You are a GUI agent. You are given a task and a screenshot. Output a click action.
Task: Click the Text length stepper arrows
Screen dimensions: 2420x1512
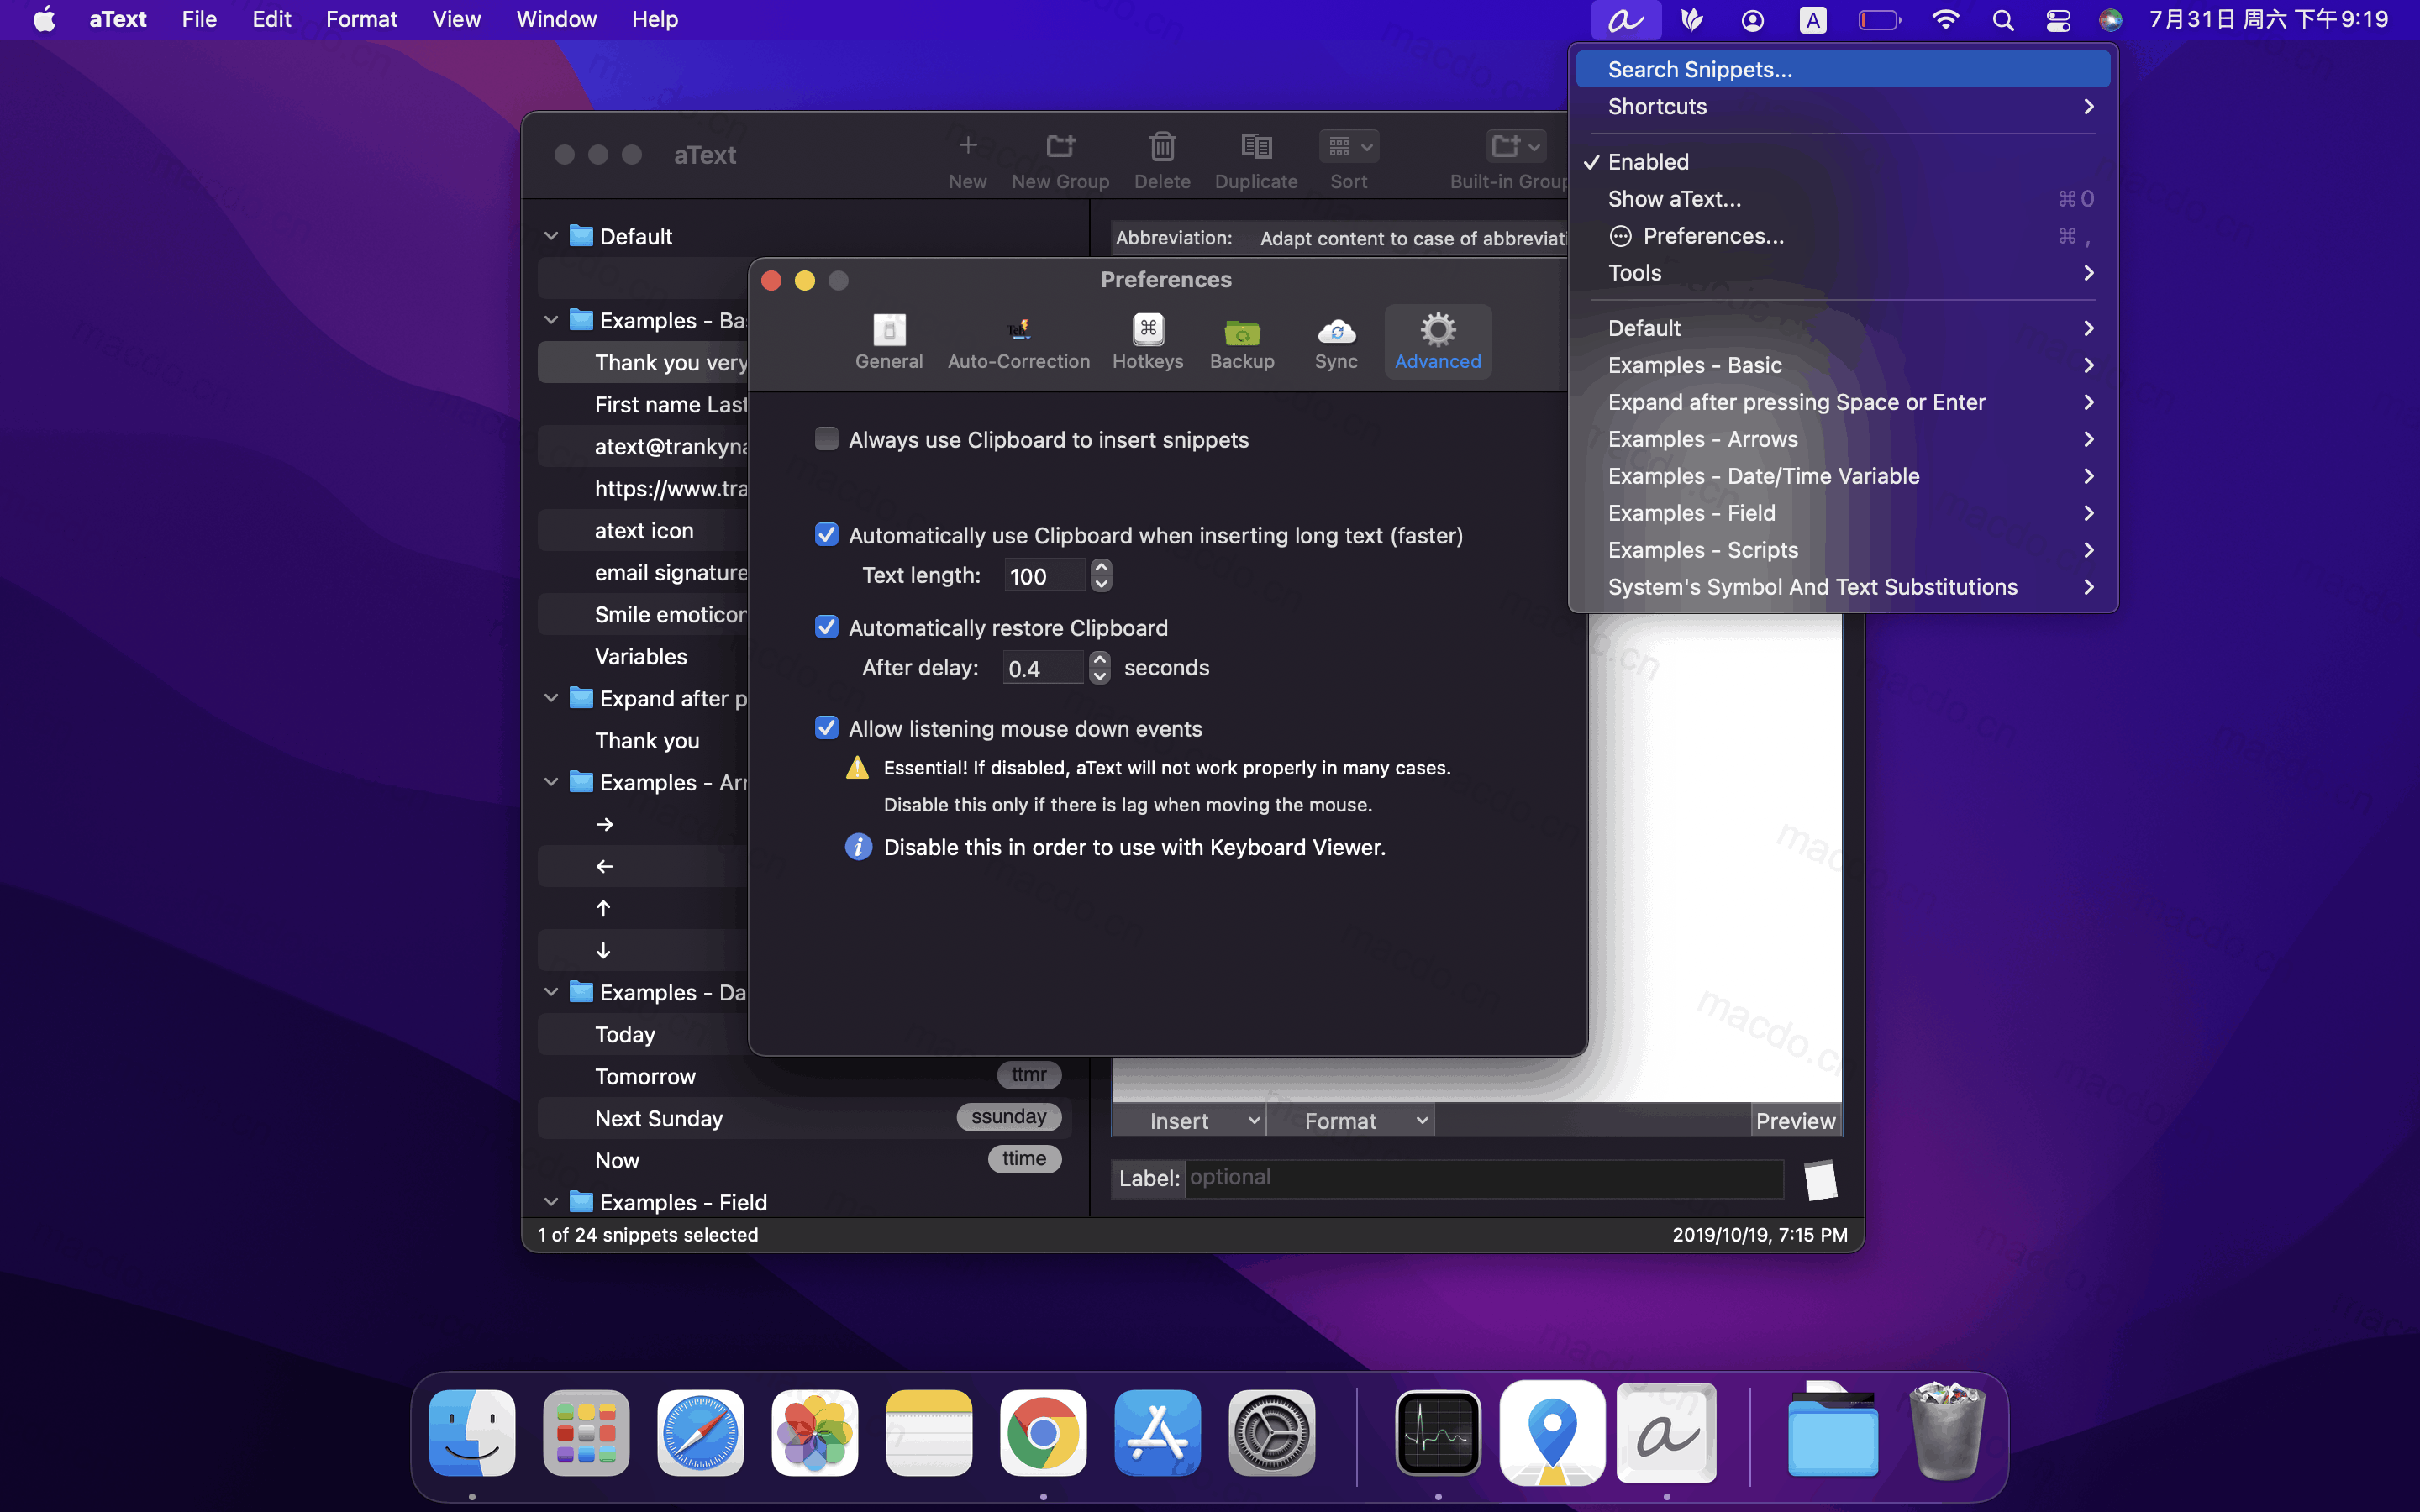coord(1101,575)
